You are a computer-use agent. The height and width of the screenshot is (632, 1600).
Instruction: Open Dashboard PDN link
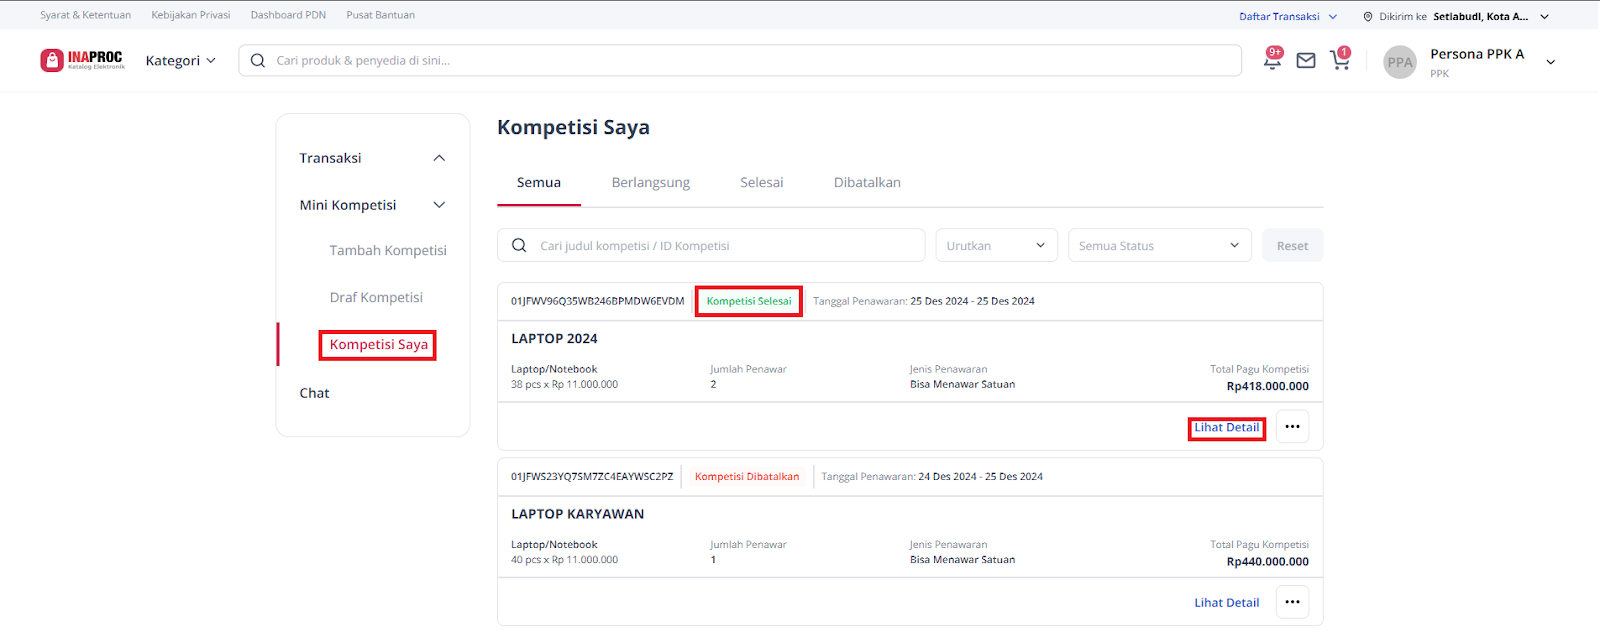[288, 15]
